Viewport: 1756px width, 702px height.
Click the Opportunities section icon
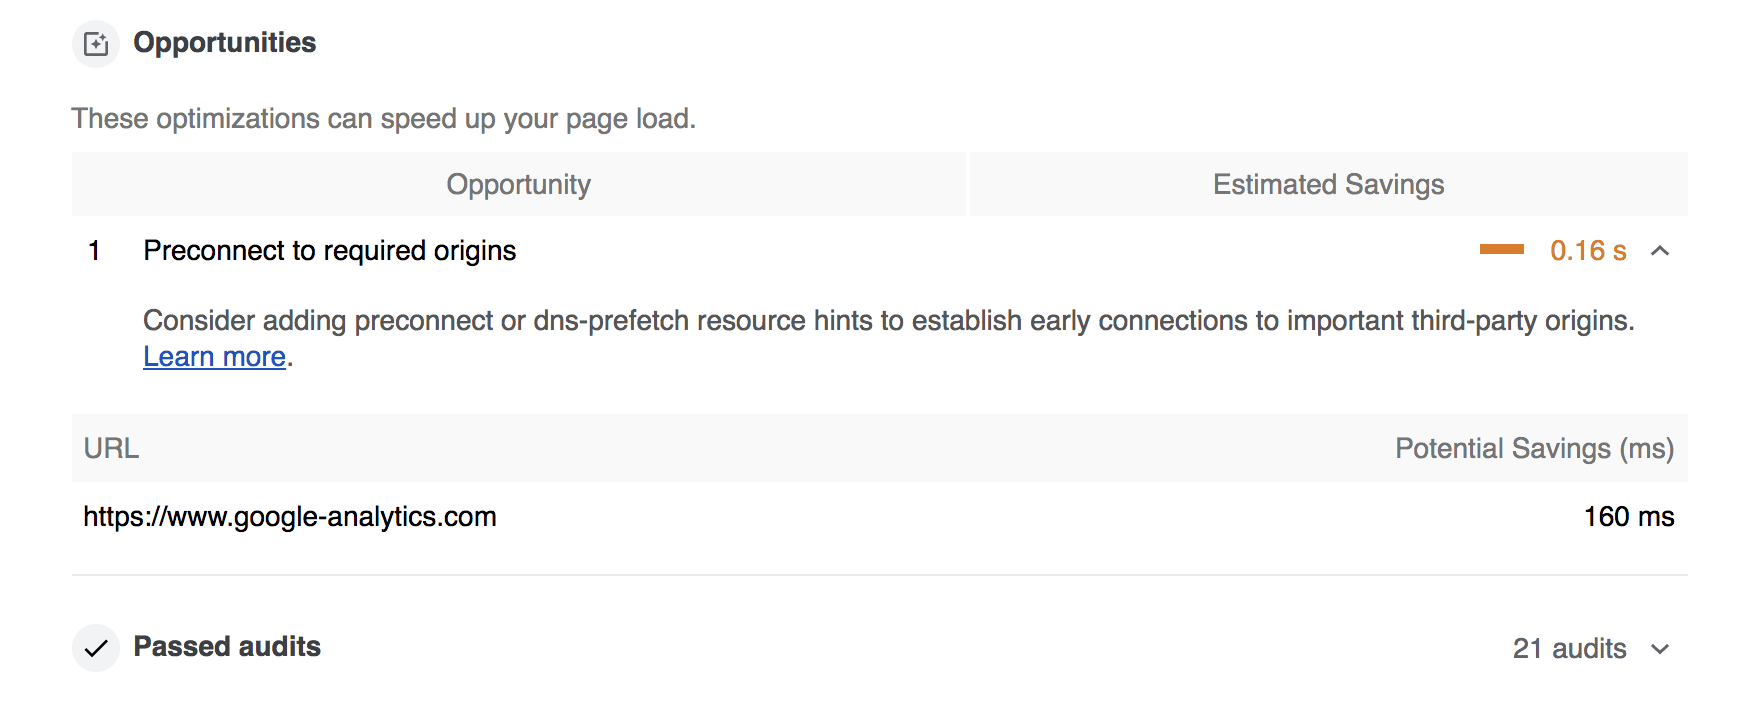(96, 44)
